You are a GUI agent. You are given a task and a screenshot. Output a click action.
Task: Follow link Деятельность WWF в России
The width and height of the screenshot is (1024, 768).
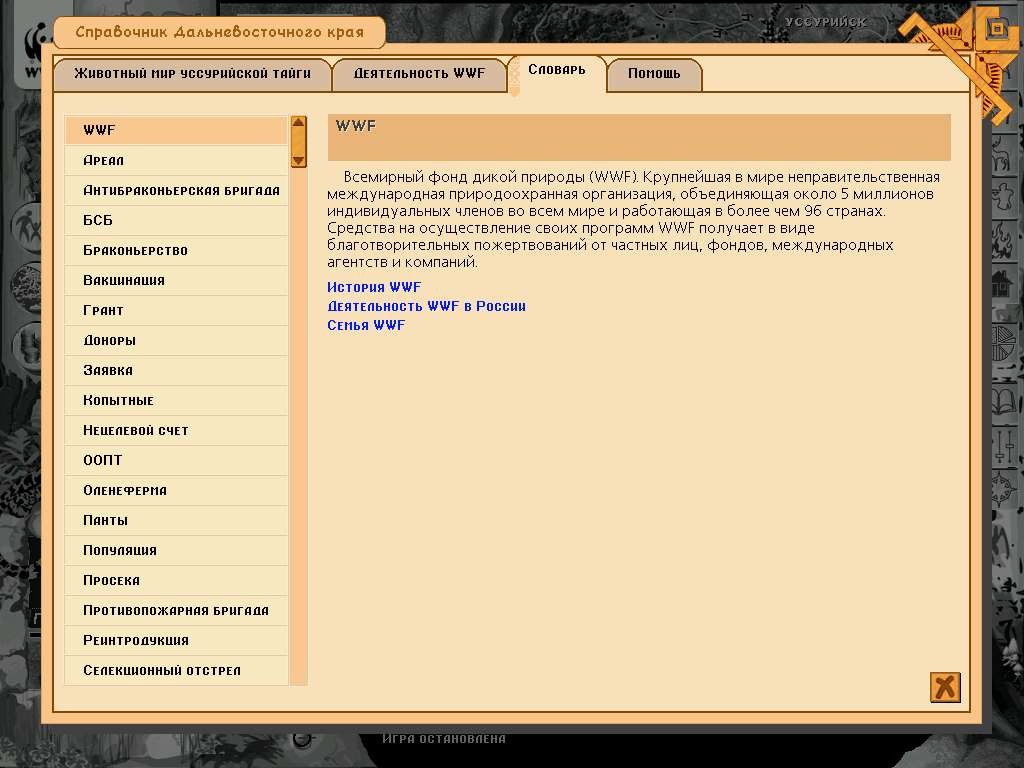[x=426, y=306]
